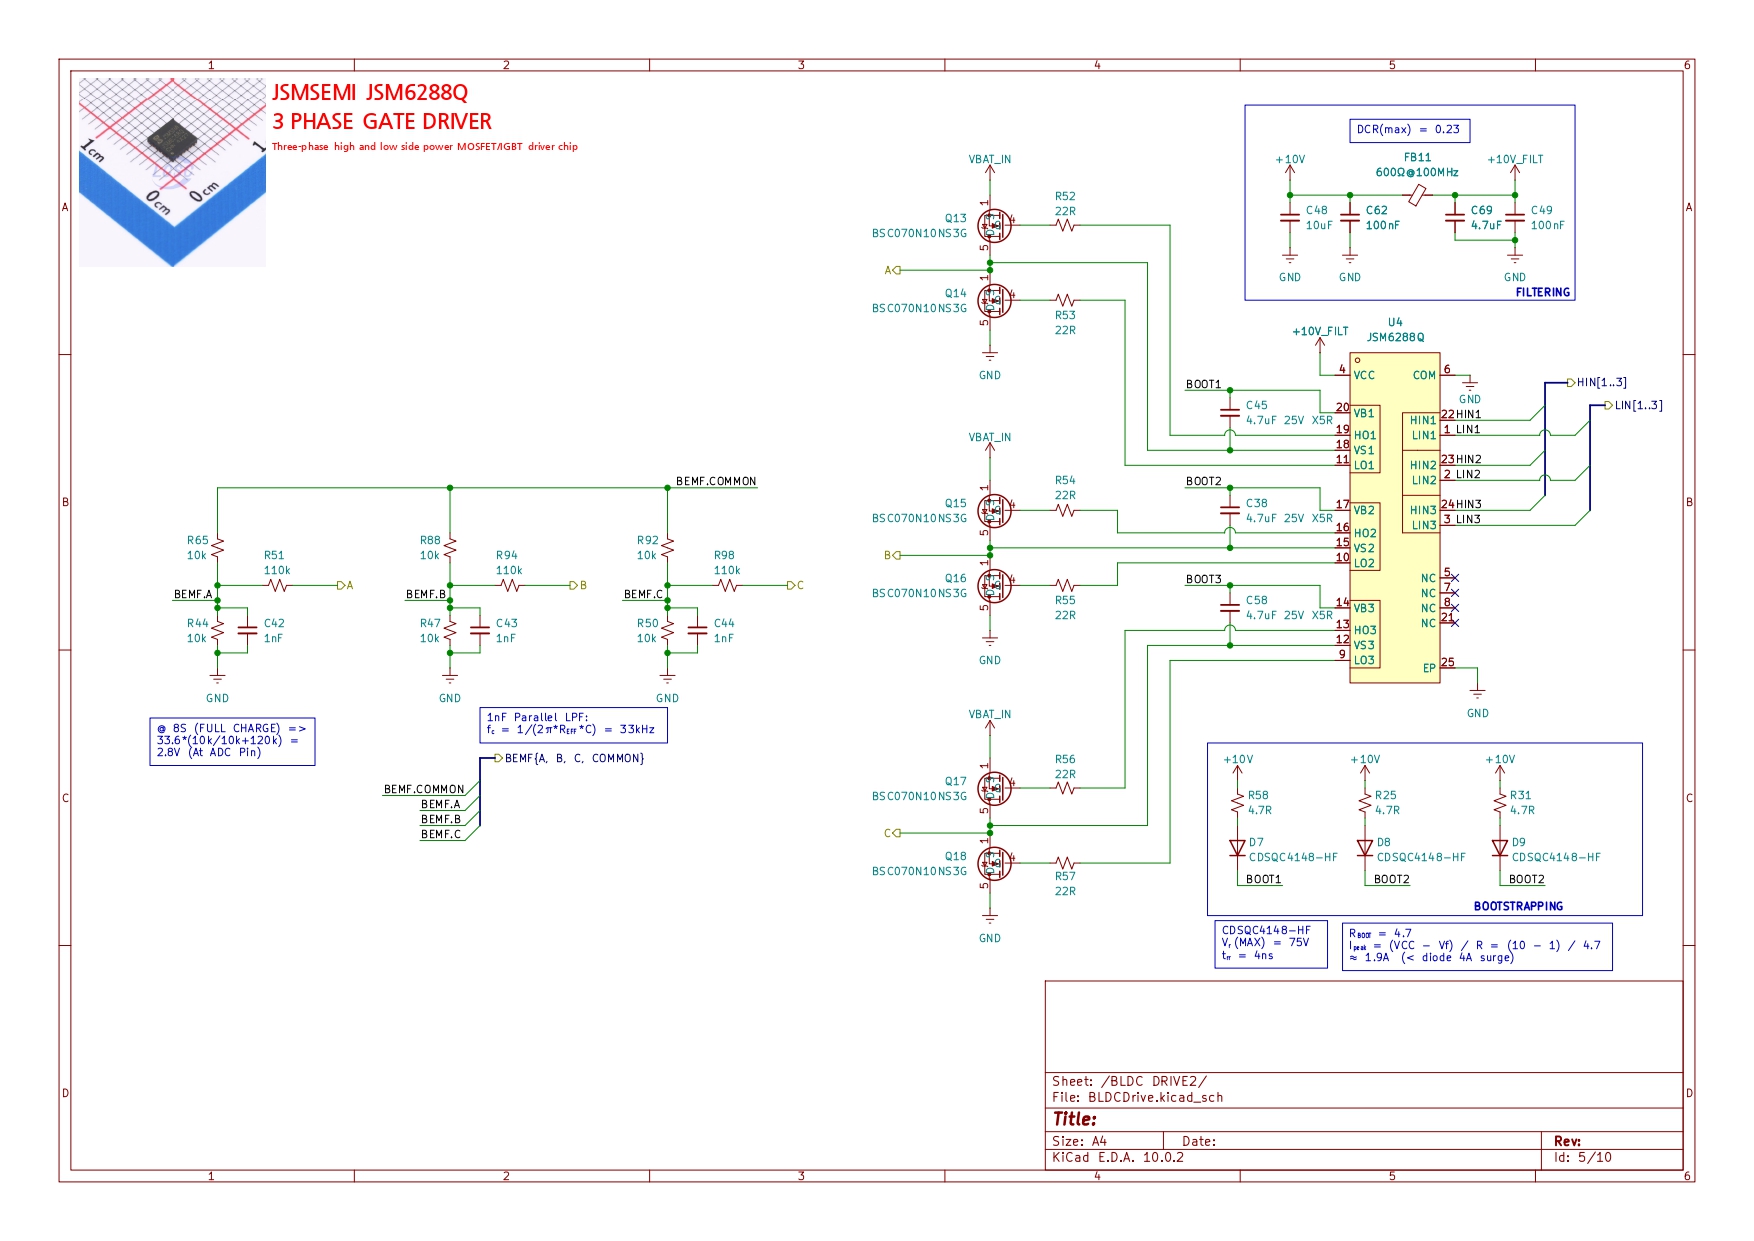Select the Q15 MOSFET symbol
This screenshot has height=1241, width=1754.
point(993,511)
